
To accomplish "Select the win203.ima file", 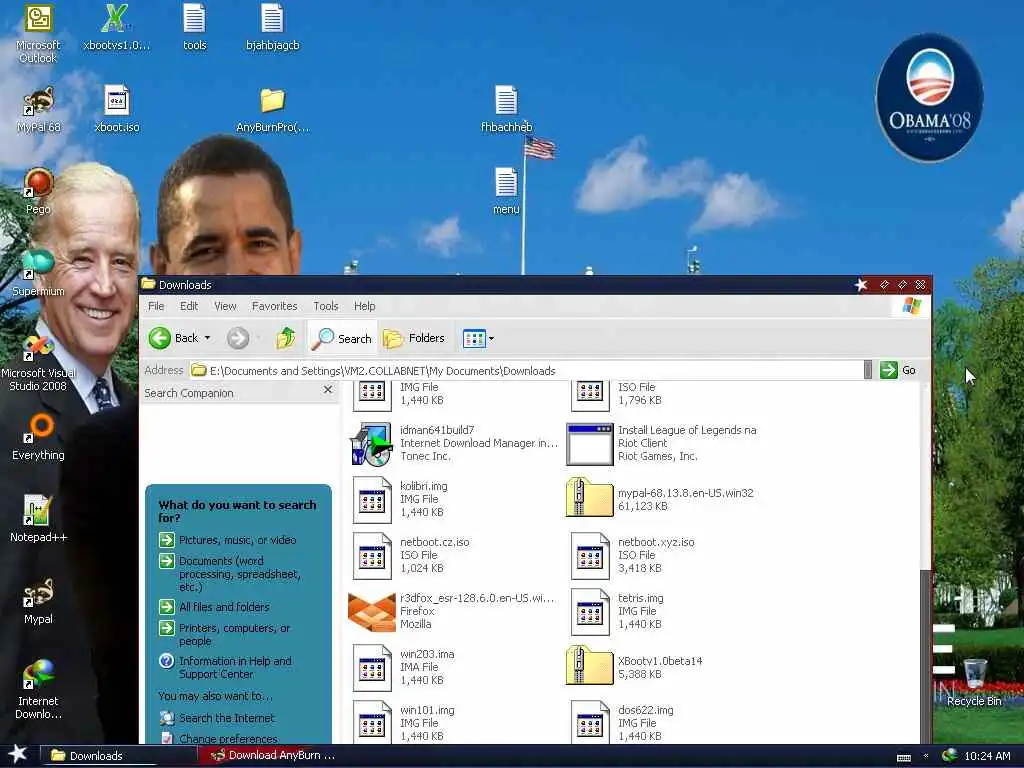I will click(x=404, y=667).
